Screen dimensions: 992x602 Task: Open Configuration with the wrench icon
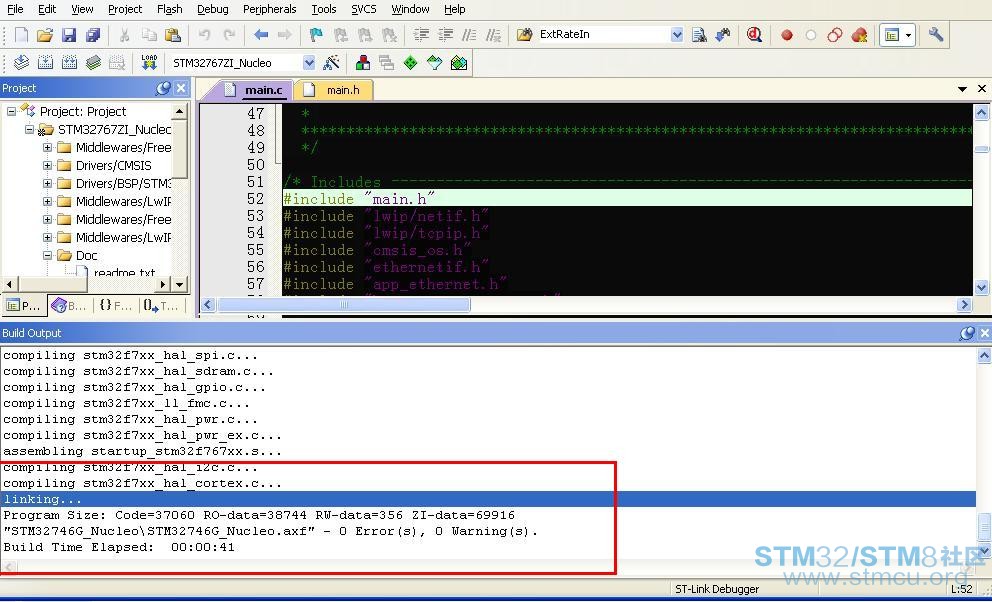click(936, 35)
